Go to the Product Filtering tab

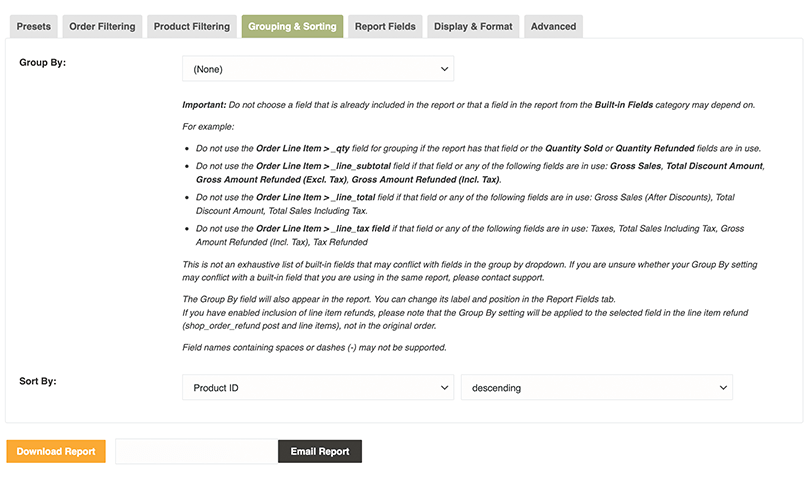pos(192,27)
